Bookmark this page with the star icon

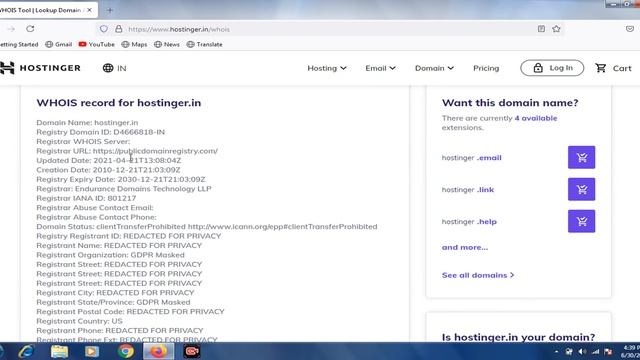tap(556, 29)
